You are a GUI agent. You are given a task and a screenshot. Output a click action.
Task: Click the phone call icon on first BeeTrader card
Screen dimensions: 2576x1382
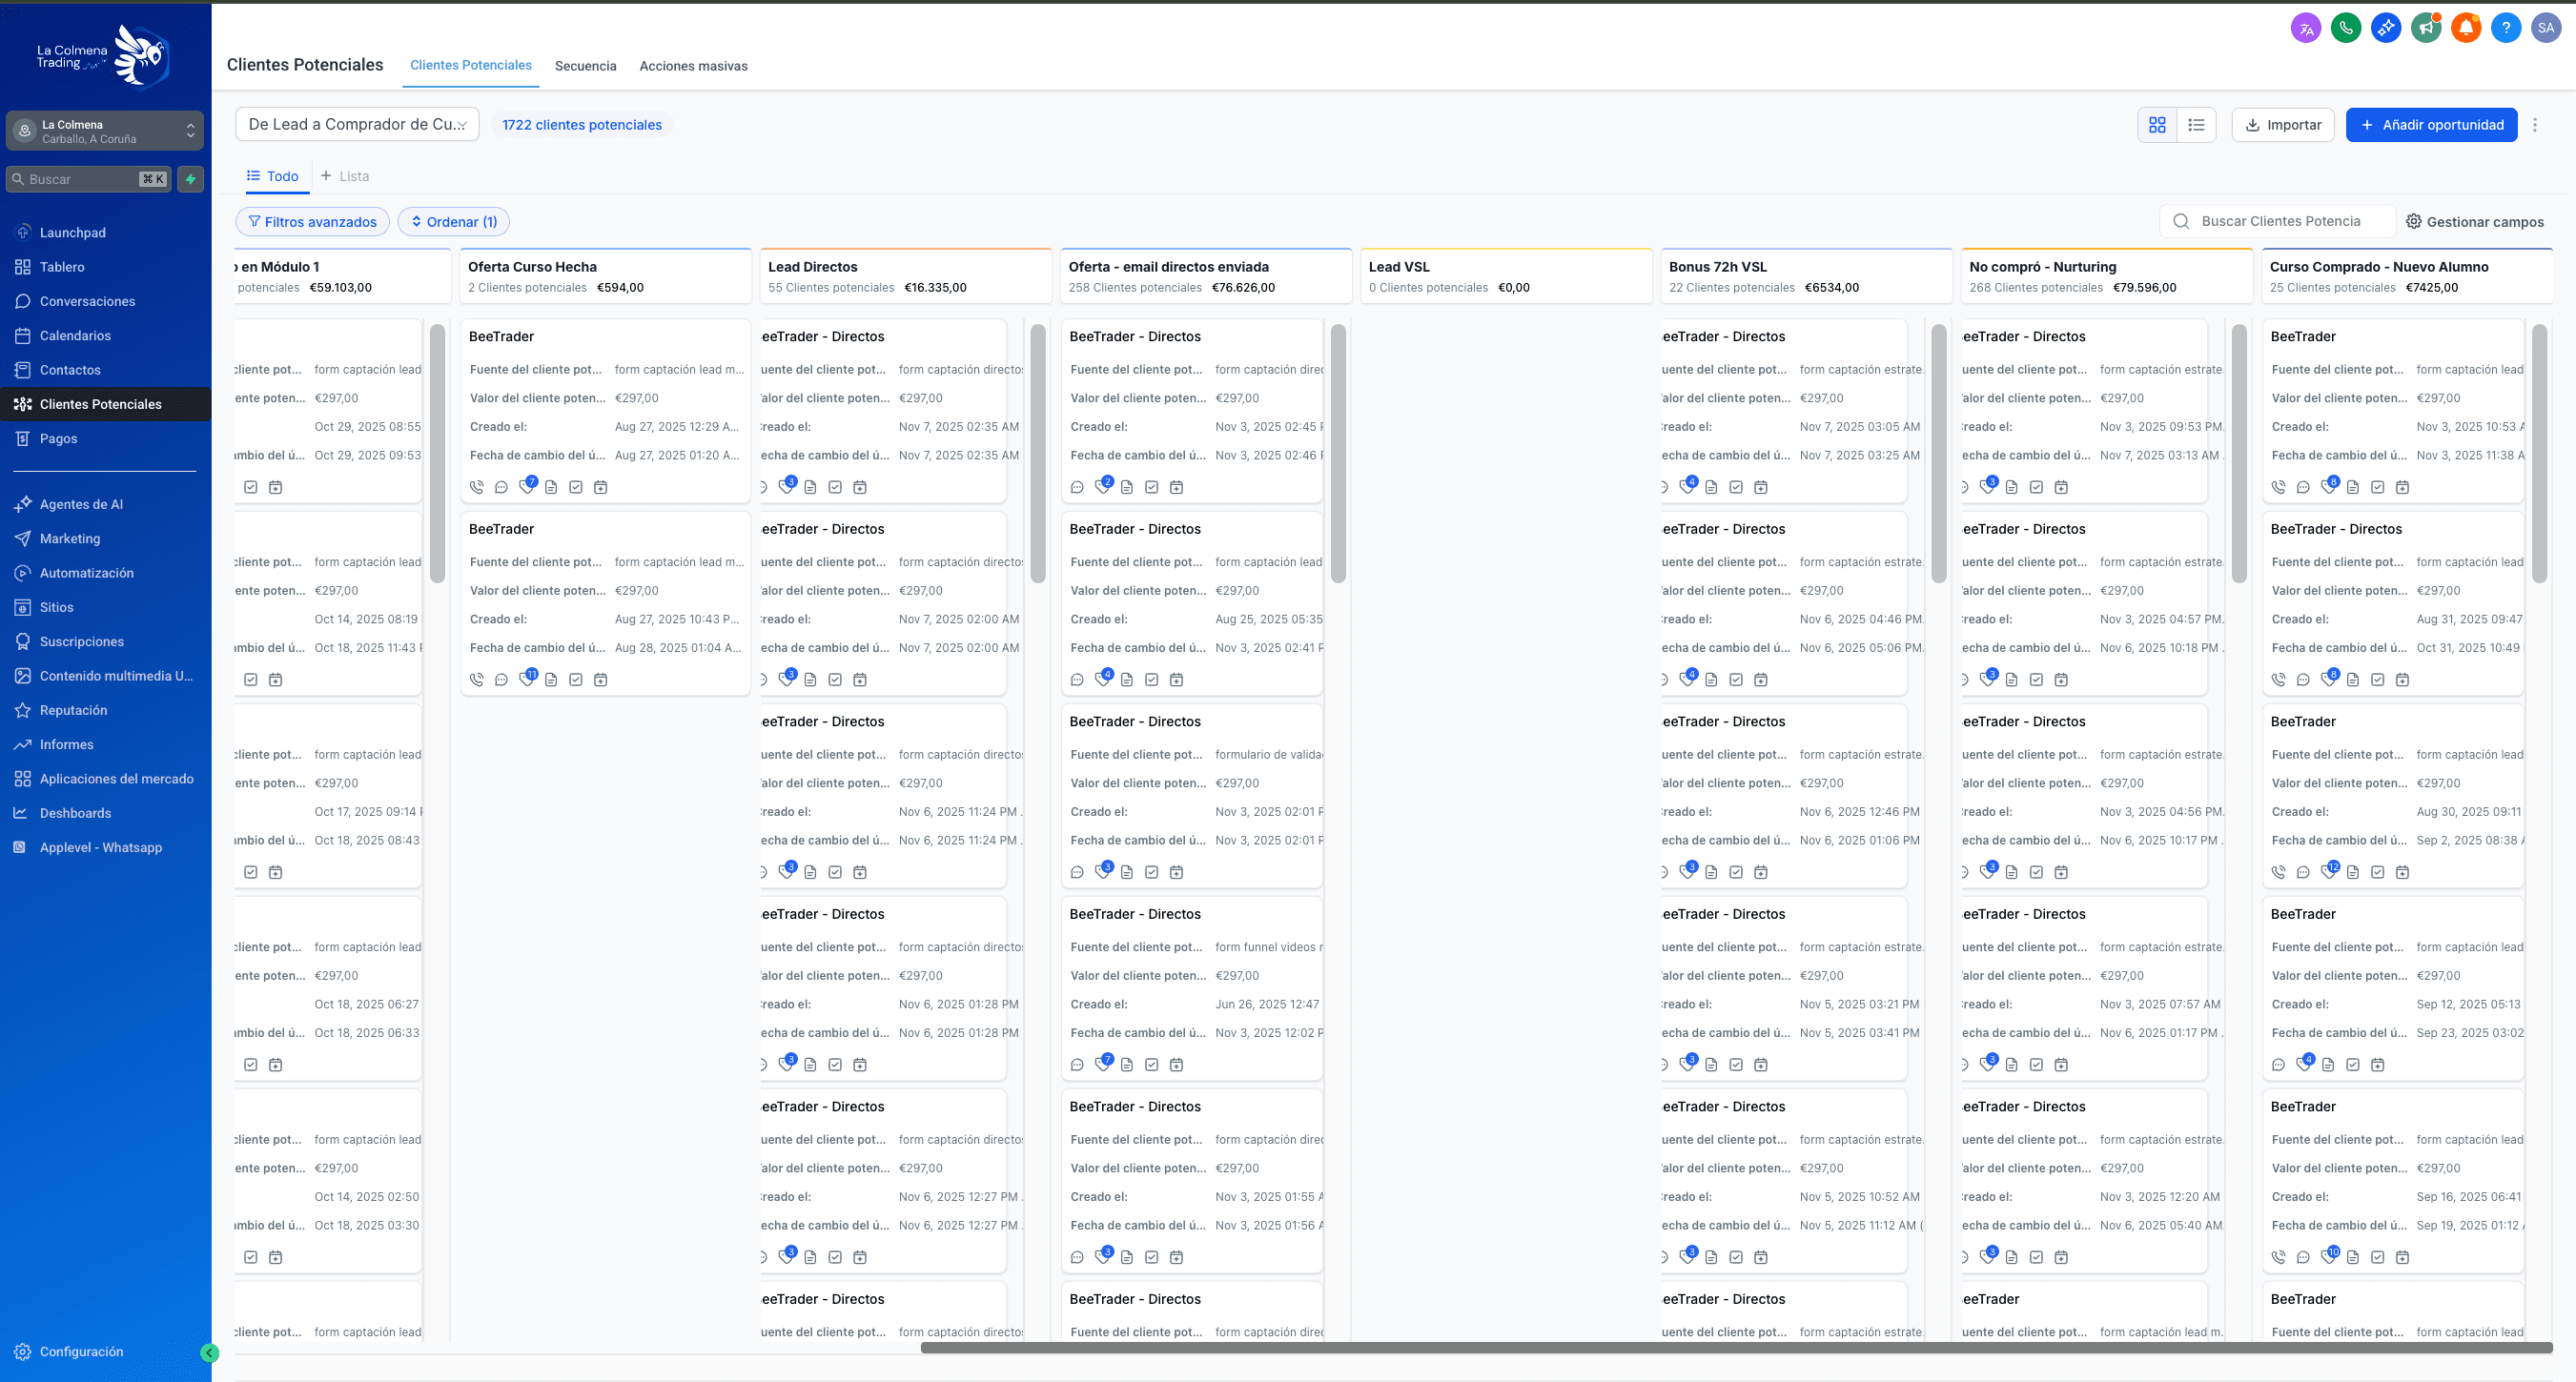(x=477, y=487)
